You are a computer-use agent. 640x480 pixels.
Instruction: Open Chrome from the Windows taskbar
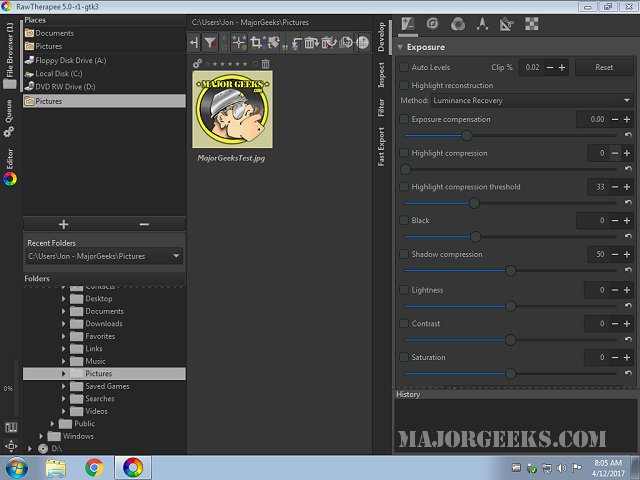click(x=94, y=468)
